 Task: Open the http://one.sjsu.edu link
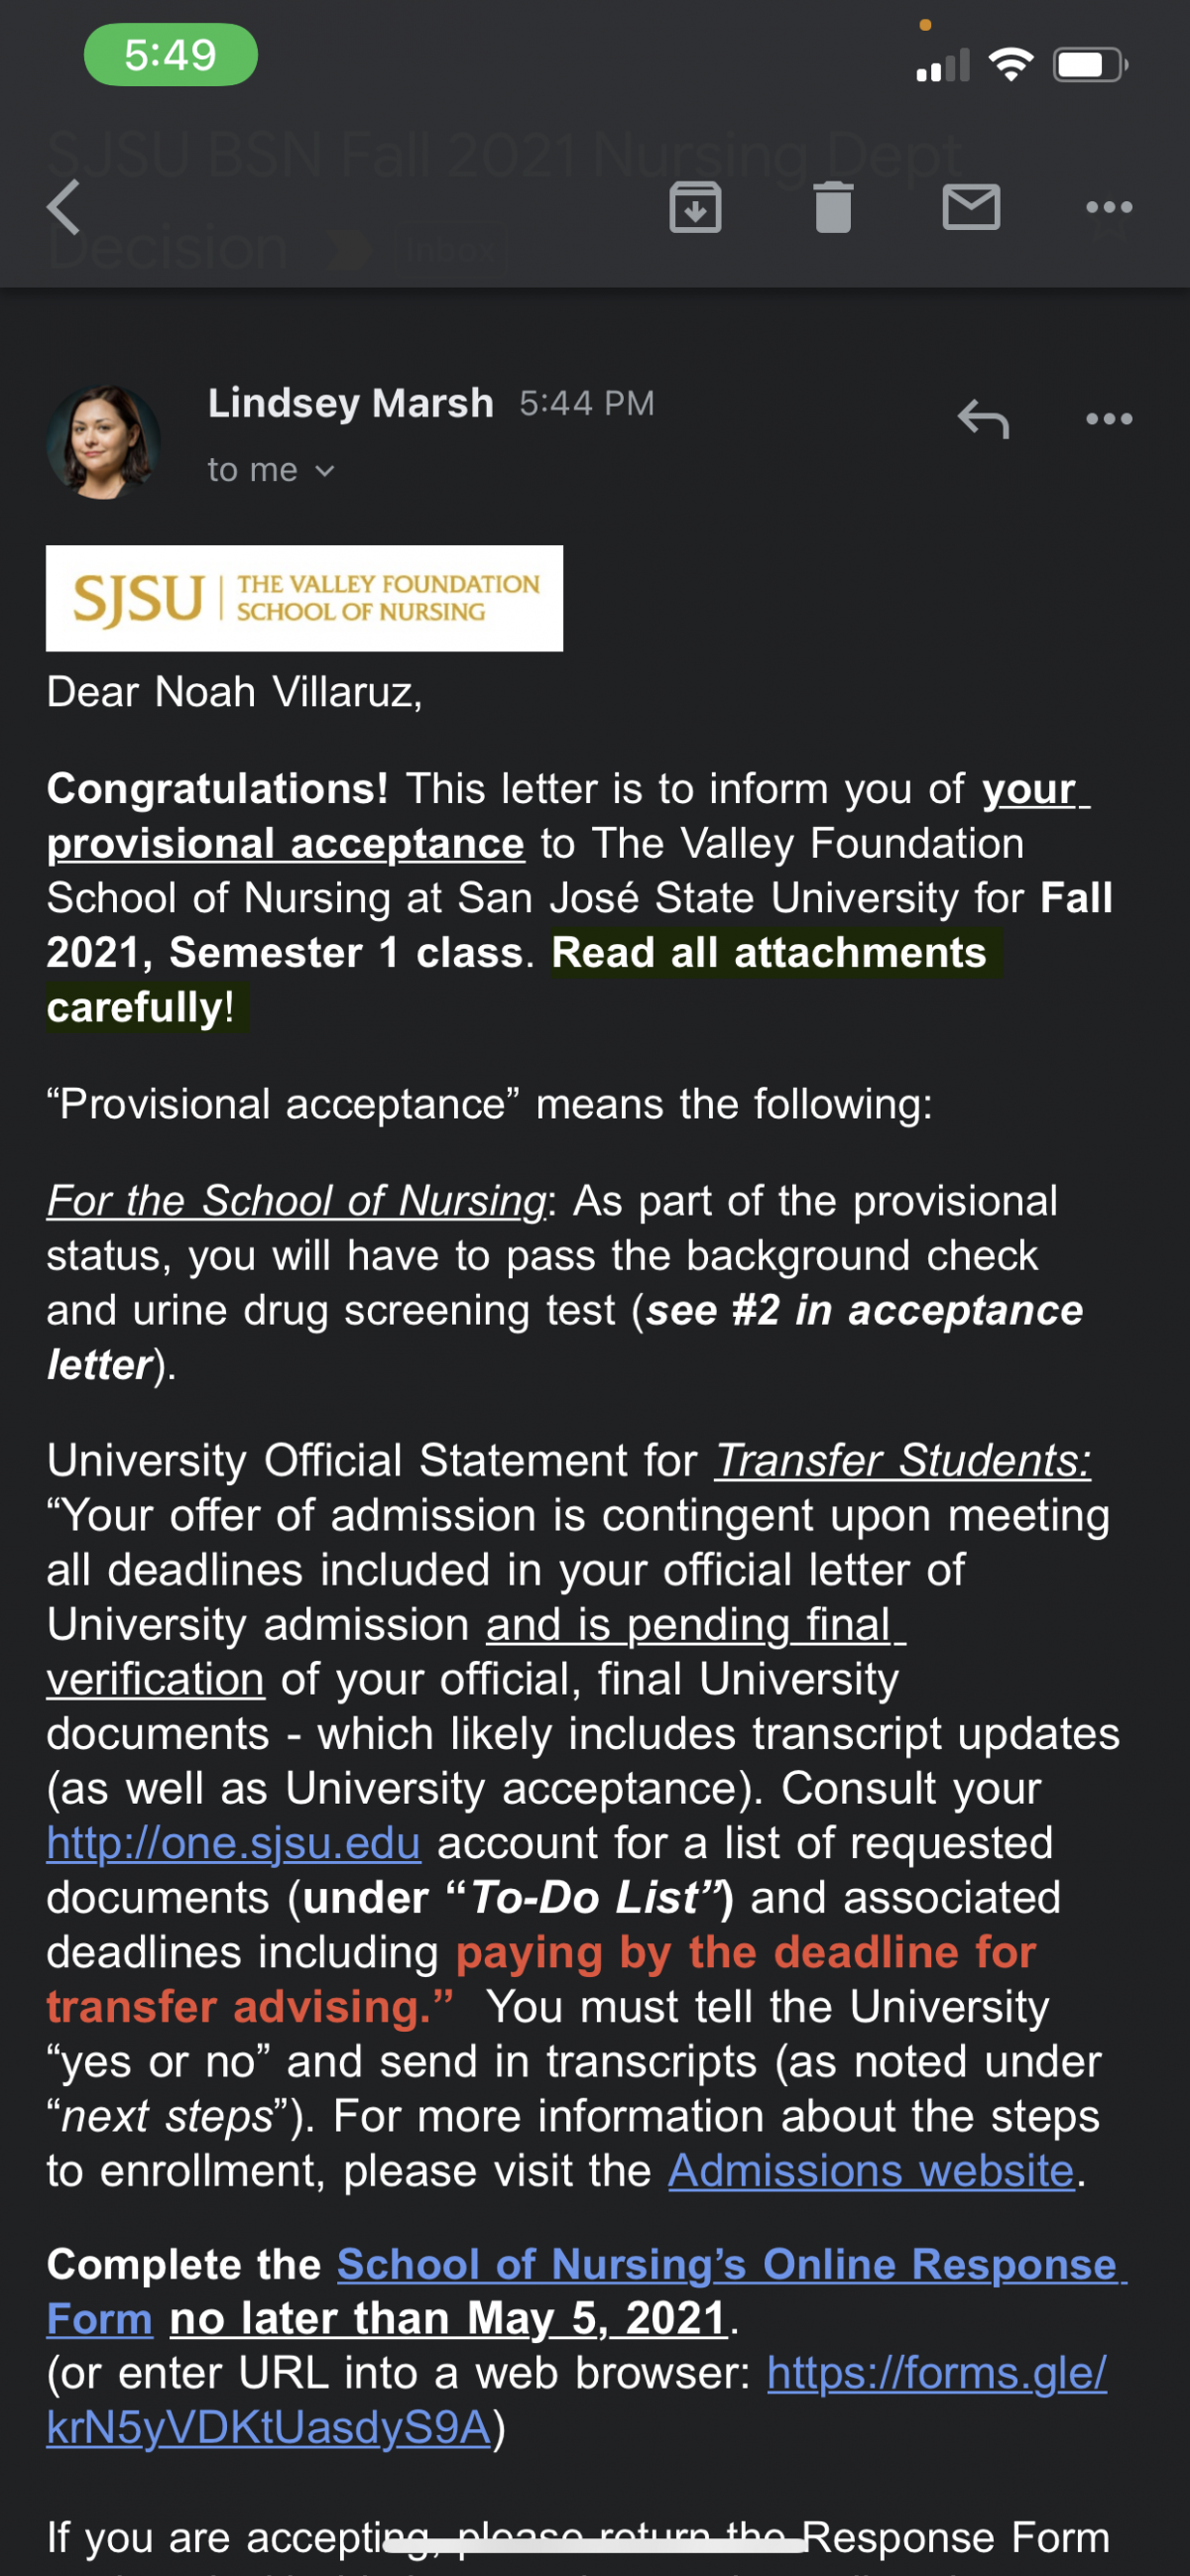point(234,1842)
